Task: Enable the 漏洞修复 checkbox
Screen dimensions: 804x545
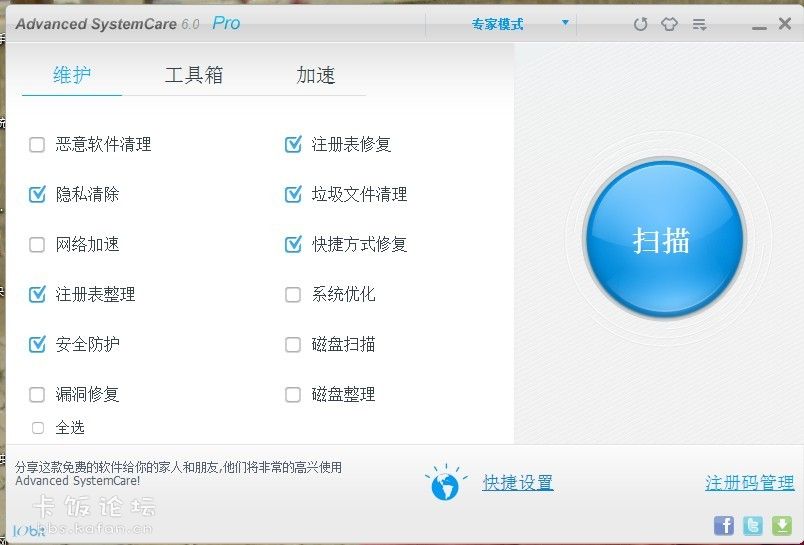Action: click(37, 394)
